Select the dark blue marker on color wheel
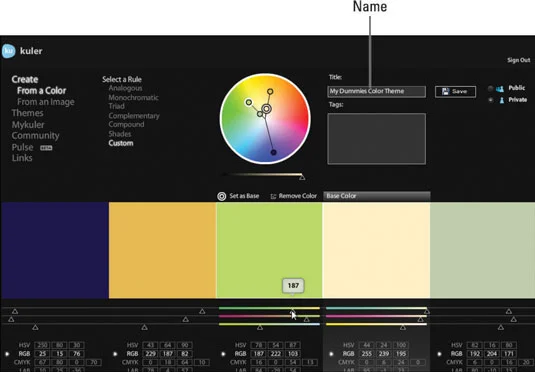This screenshot has width=535, height=372. click(273, 152)
